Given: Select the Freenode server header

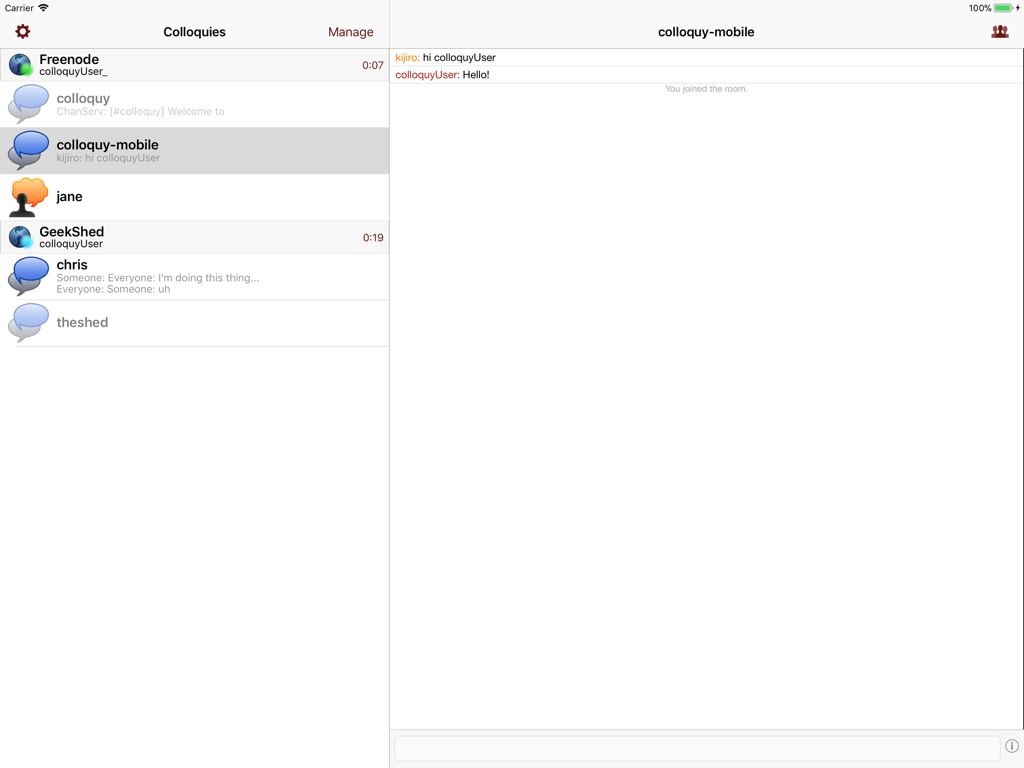Looking at the screenshot, I should (x=195, y=65).
